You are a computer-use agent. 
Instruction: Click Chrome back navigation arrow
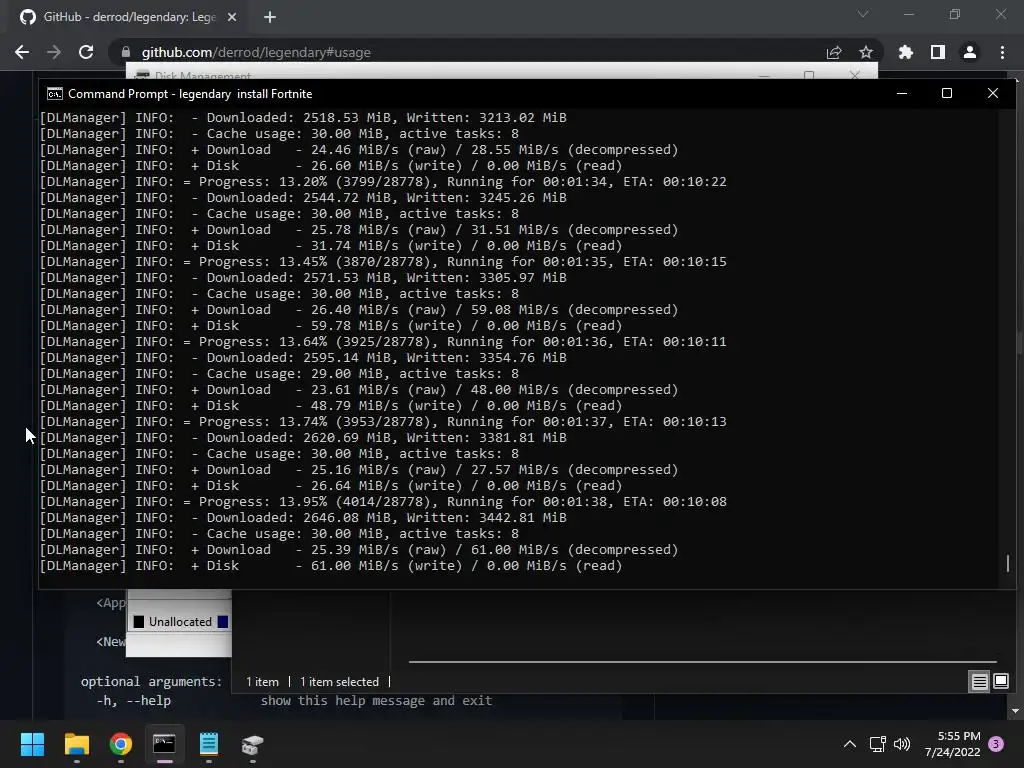(x=22, y=52)
